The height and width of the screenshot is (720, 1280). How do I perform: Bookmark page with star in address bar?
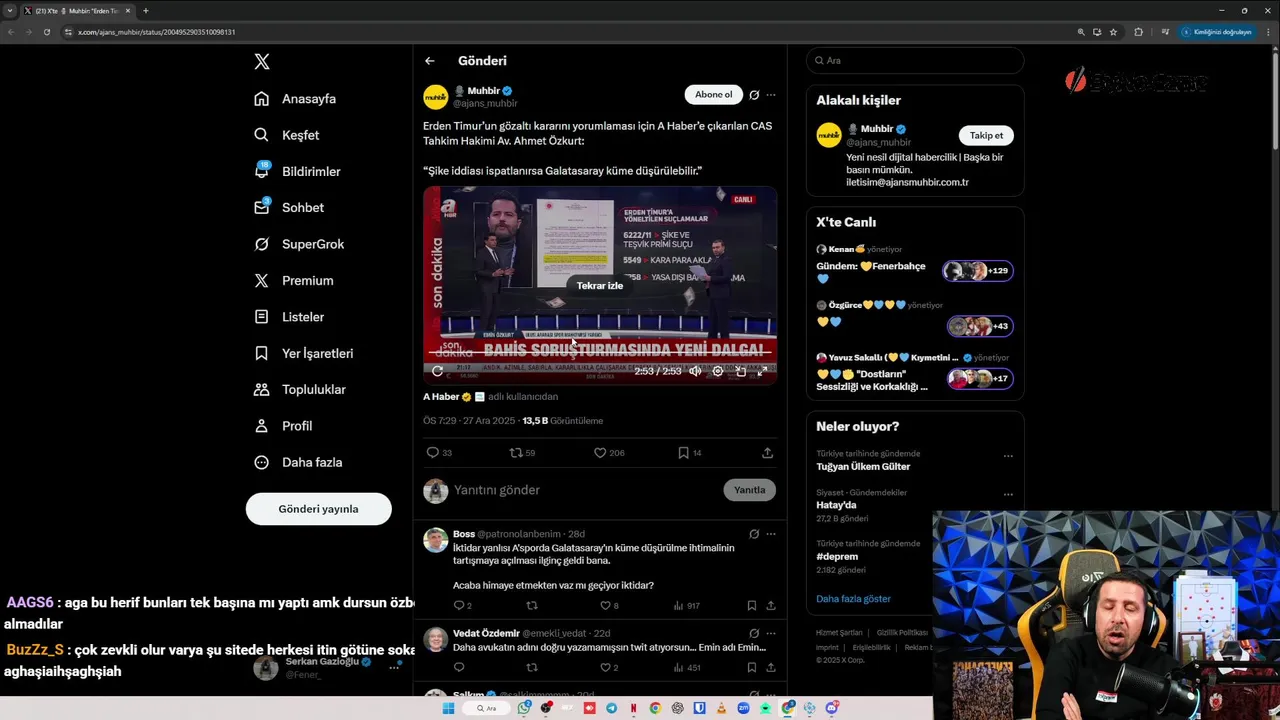(1113, 32)
